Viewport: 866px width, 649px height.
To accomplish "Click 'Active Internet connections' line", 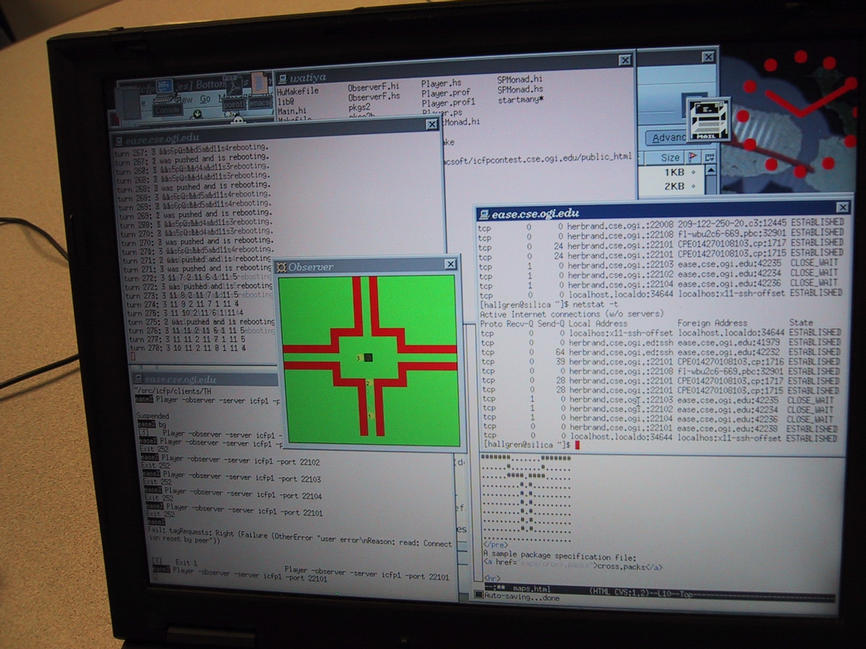I will (x=572, y=314).
